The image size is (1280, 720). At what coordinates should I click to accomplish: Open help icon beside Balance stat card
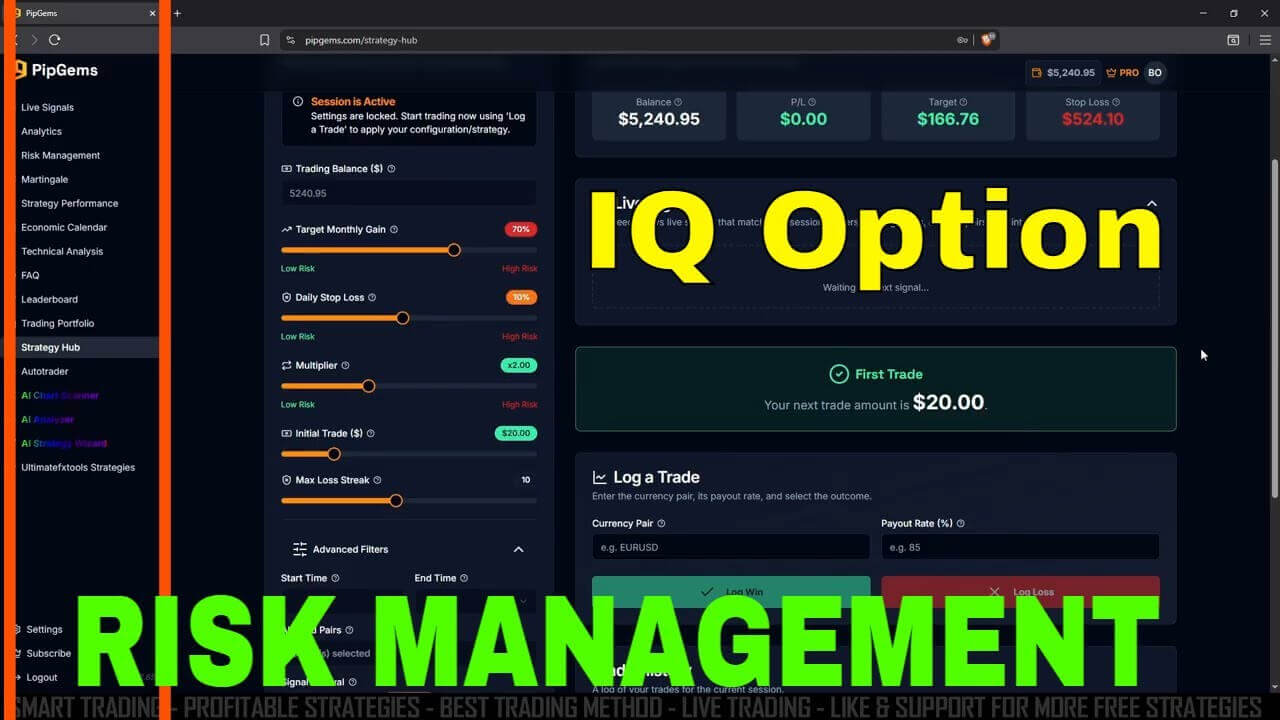[x=678, y=102]
